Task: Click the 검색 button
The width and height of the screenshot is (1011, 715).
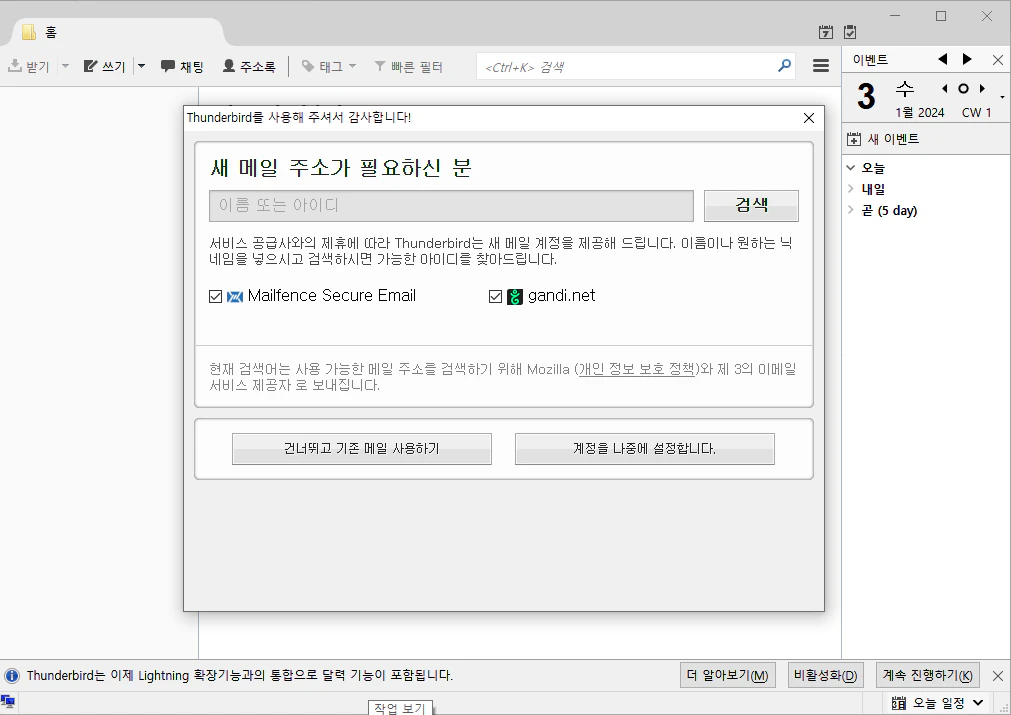Action: click(751, 206)
